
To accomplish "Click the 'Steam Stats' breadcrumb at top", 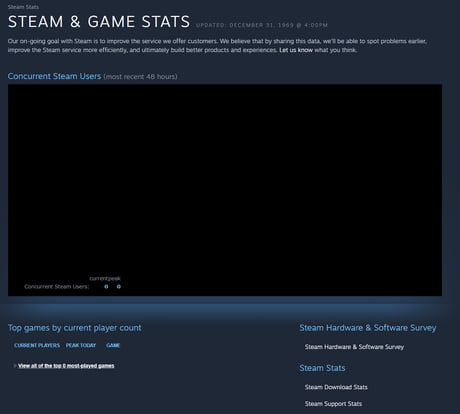I will pyautogui.click(x=23, y=7).
